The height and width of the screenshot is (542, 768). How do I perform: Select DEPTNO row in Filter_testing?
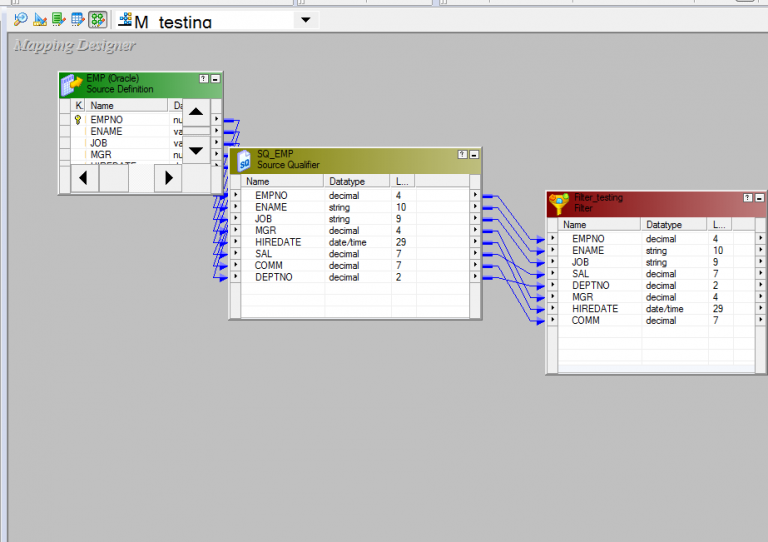pyautogui.click(x=590, y=285)
